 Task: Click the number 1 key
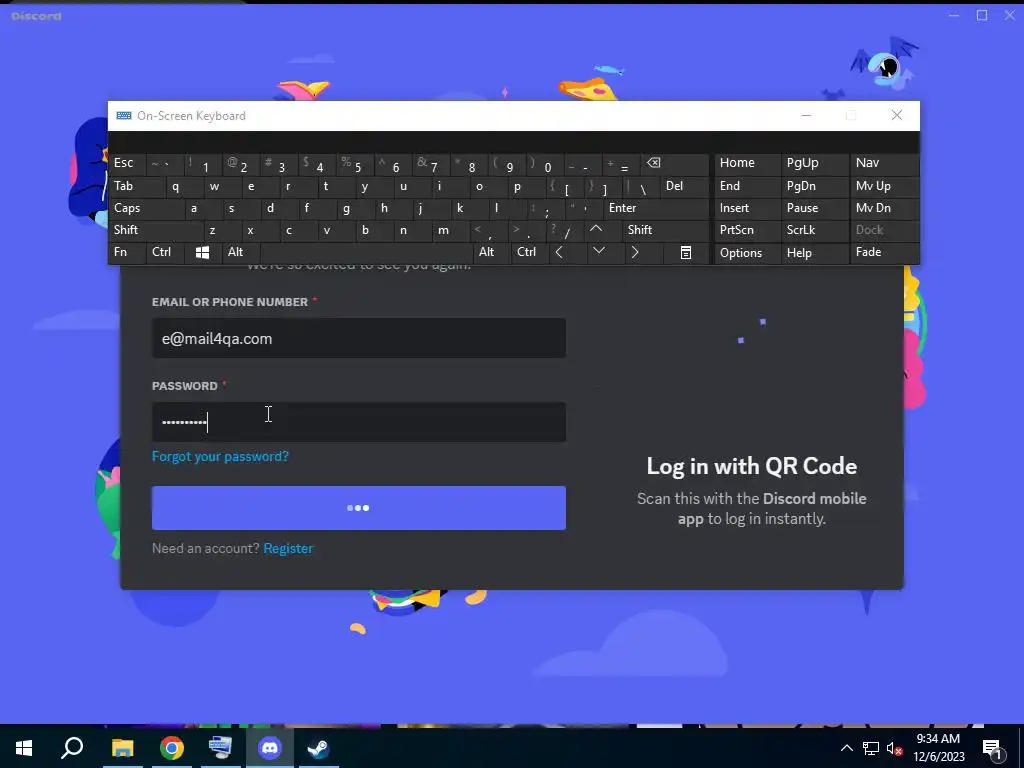203,163
